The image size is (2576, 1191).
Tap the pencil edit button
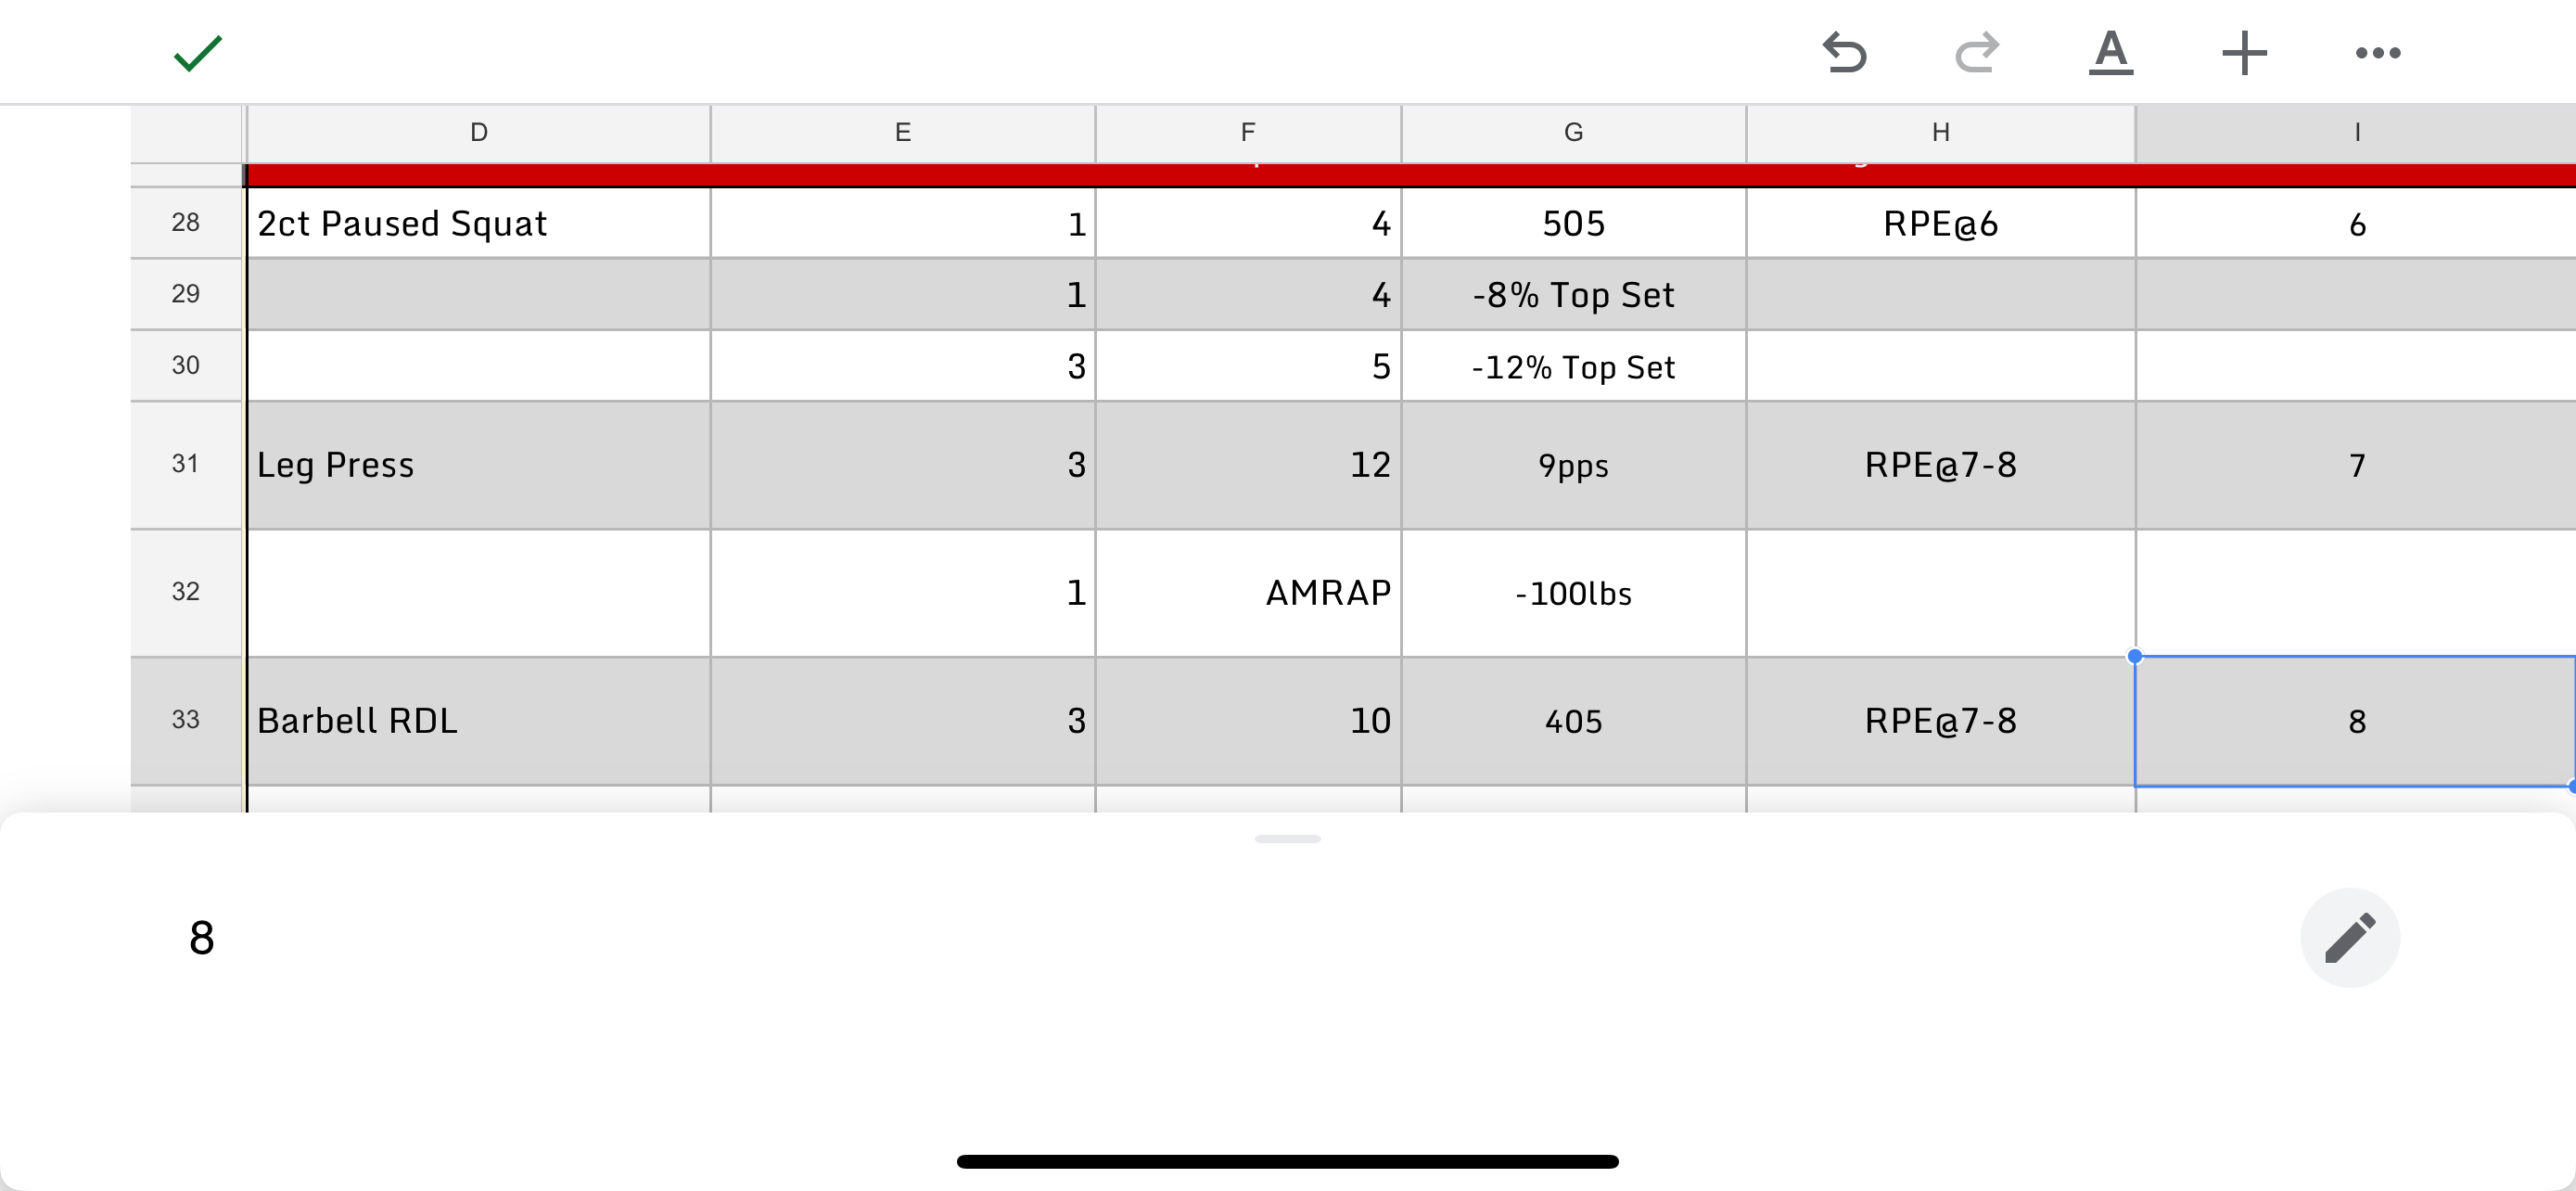[x=2349, y=938]
